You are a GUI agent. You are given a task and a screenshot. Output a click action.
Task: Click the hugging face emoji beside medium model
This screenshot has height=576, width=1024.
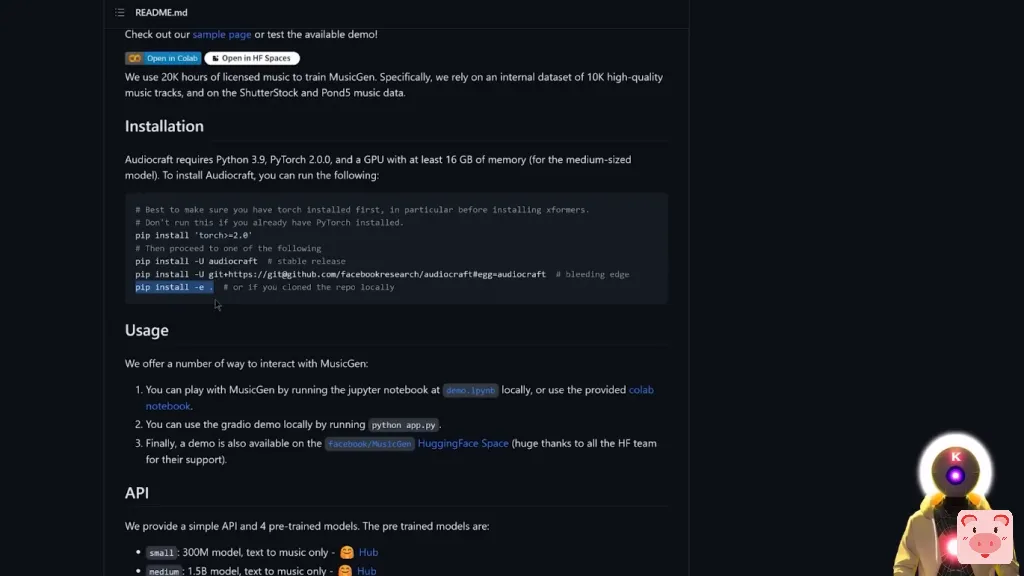point(345,571)
